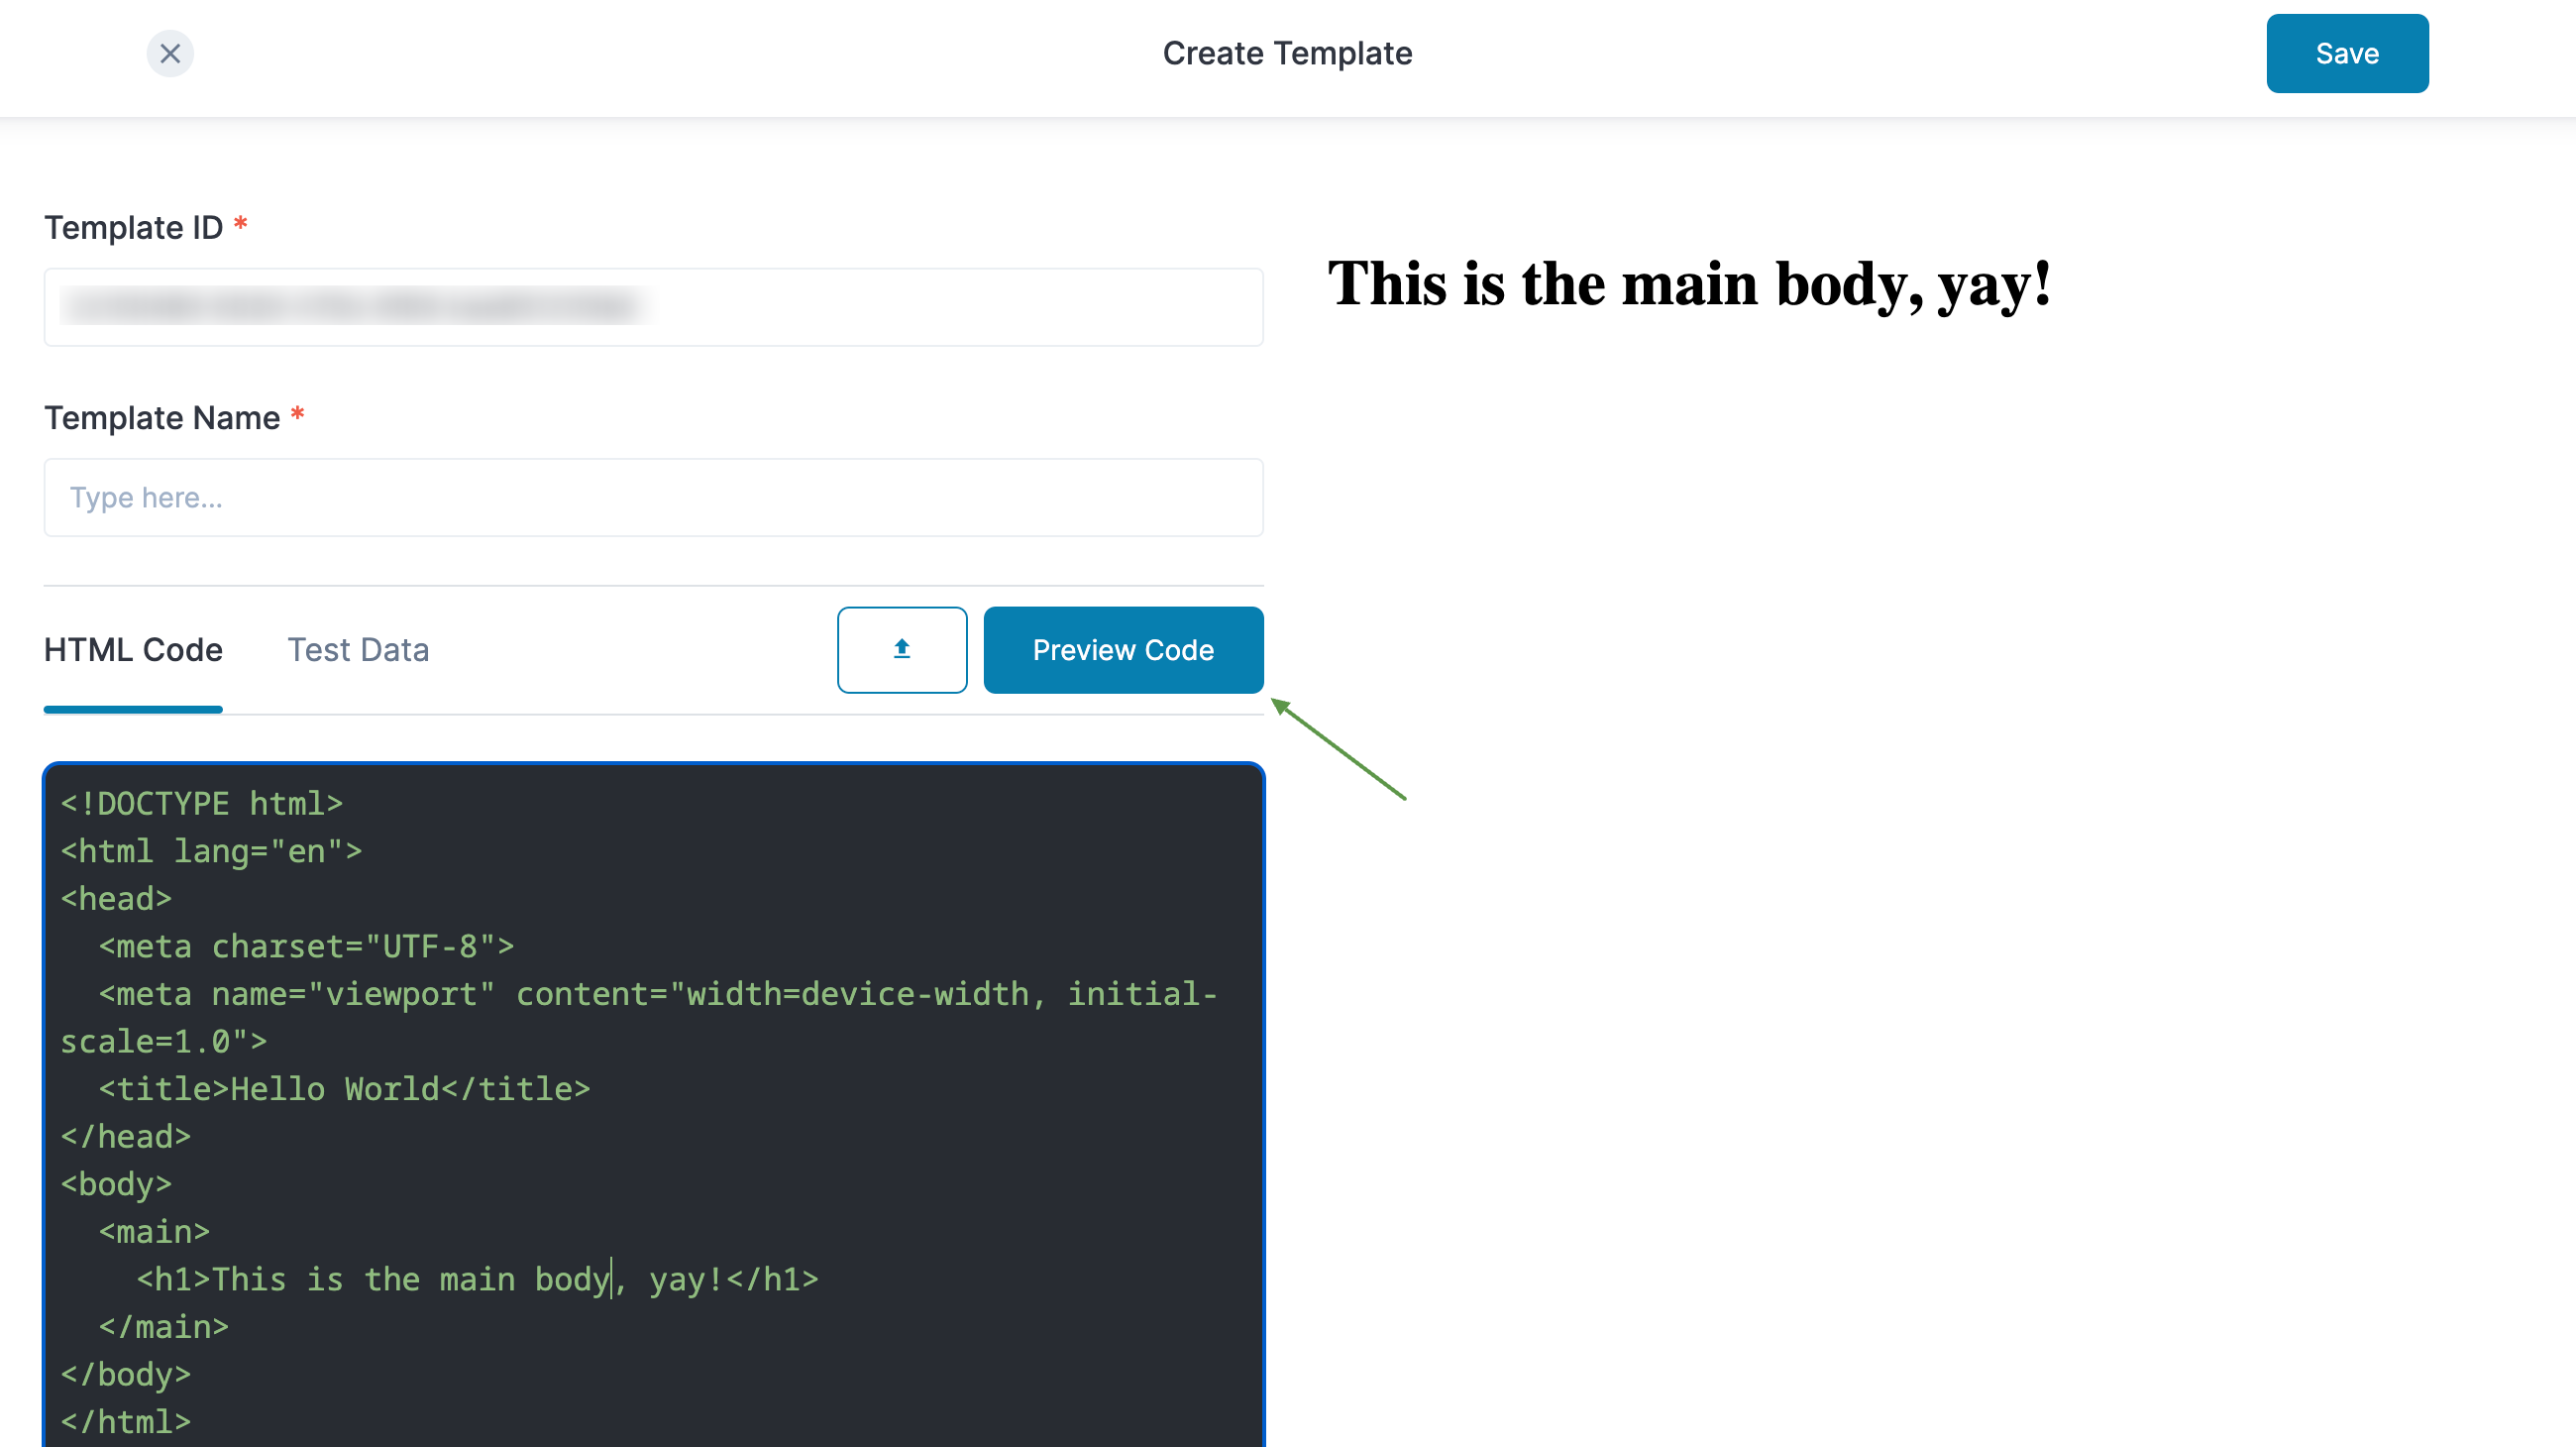Click the DOCTYPE line in code editor
Viewport: 2576px width, 1447px height.
202,803
